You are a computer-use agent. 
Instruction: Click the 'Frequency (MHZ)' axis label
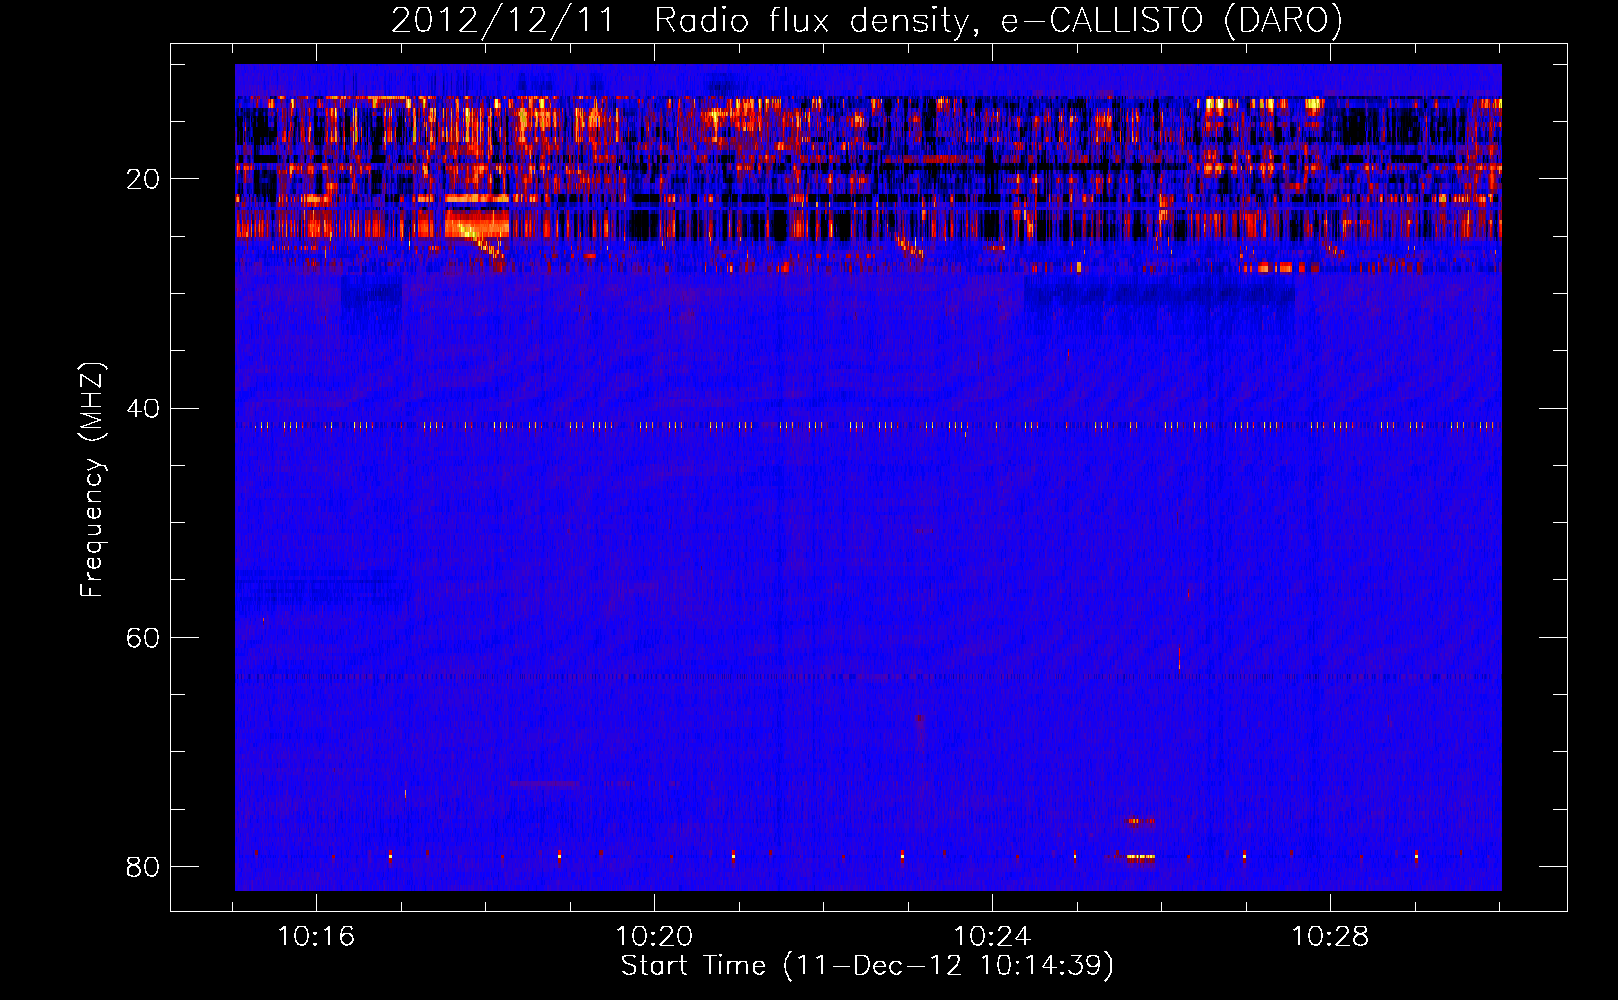92,480
